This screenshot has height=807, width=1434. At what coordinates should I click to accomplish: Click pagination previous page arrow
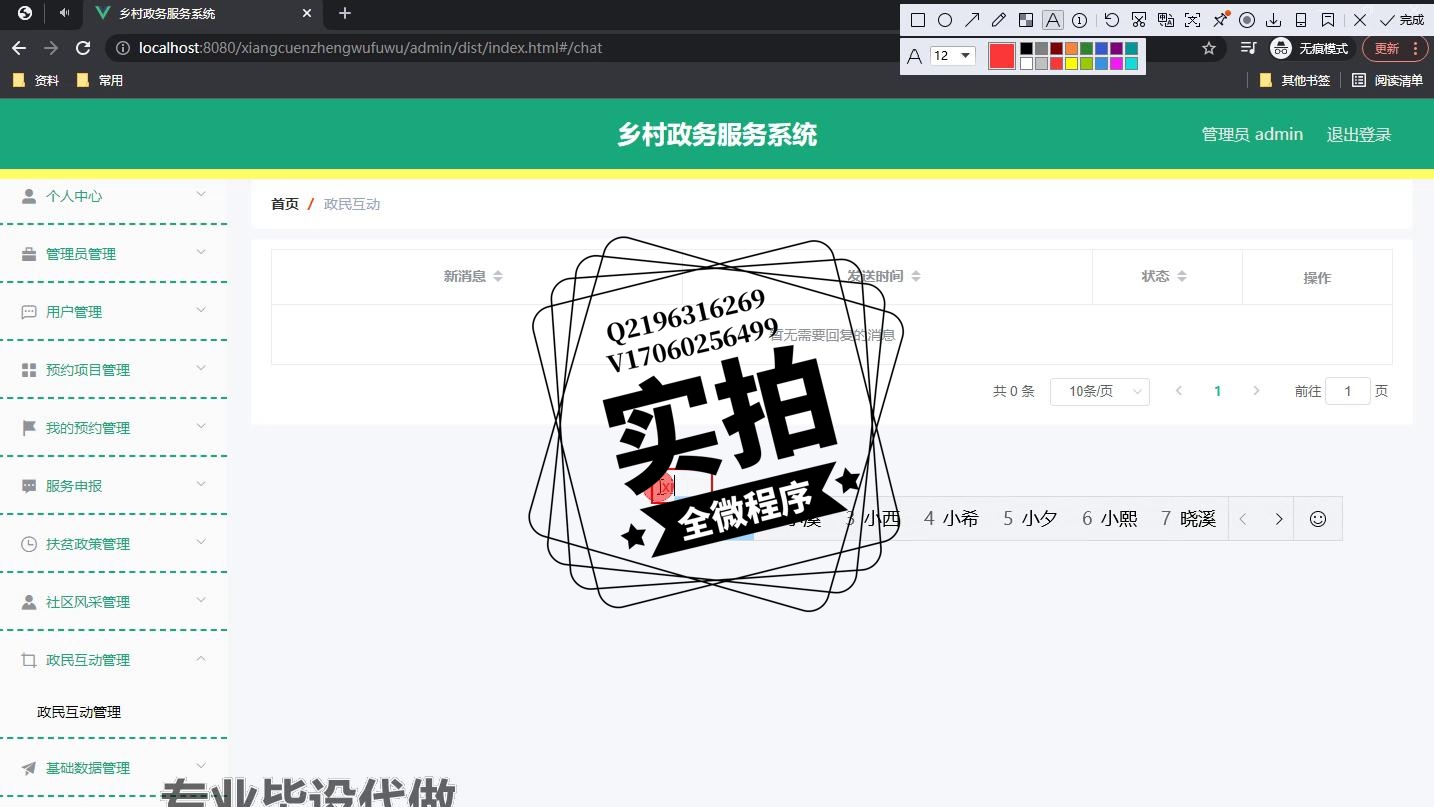1179,391
